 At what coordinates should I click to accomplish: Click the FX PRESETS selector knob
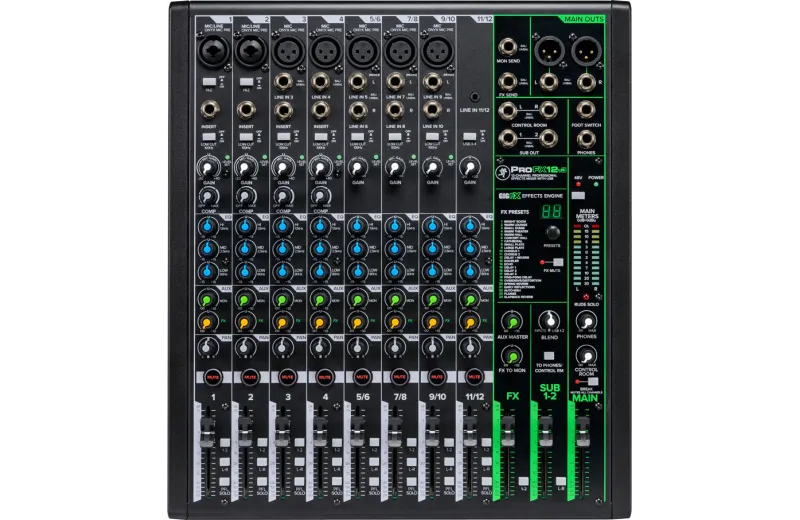pos(552,233)
